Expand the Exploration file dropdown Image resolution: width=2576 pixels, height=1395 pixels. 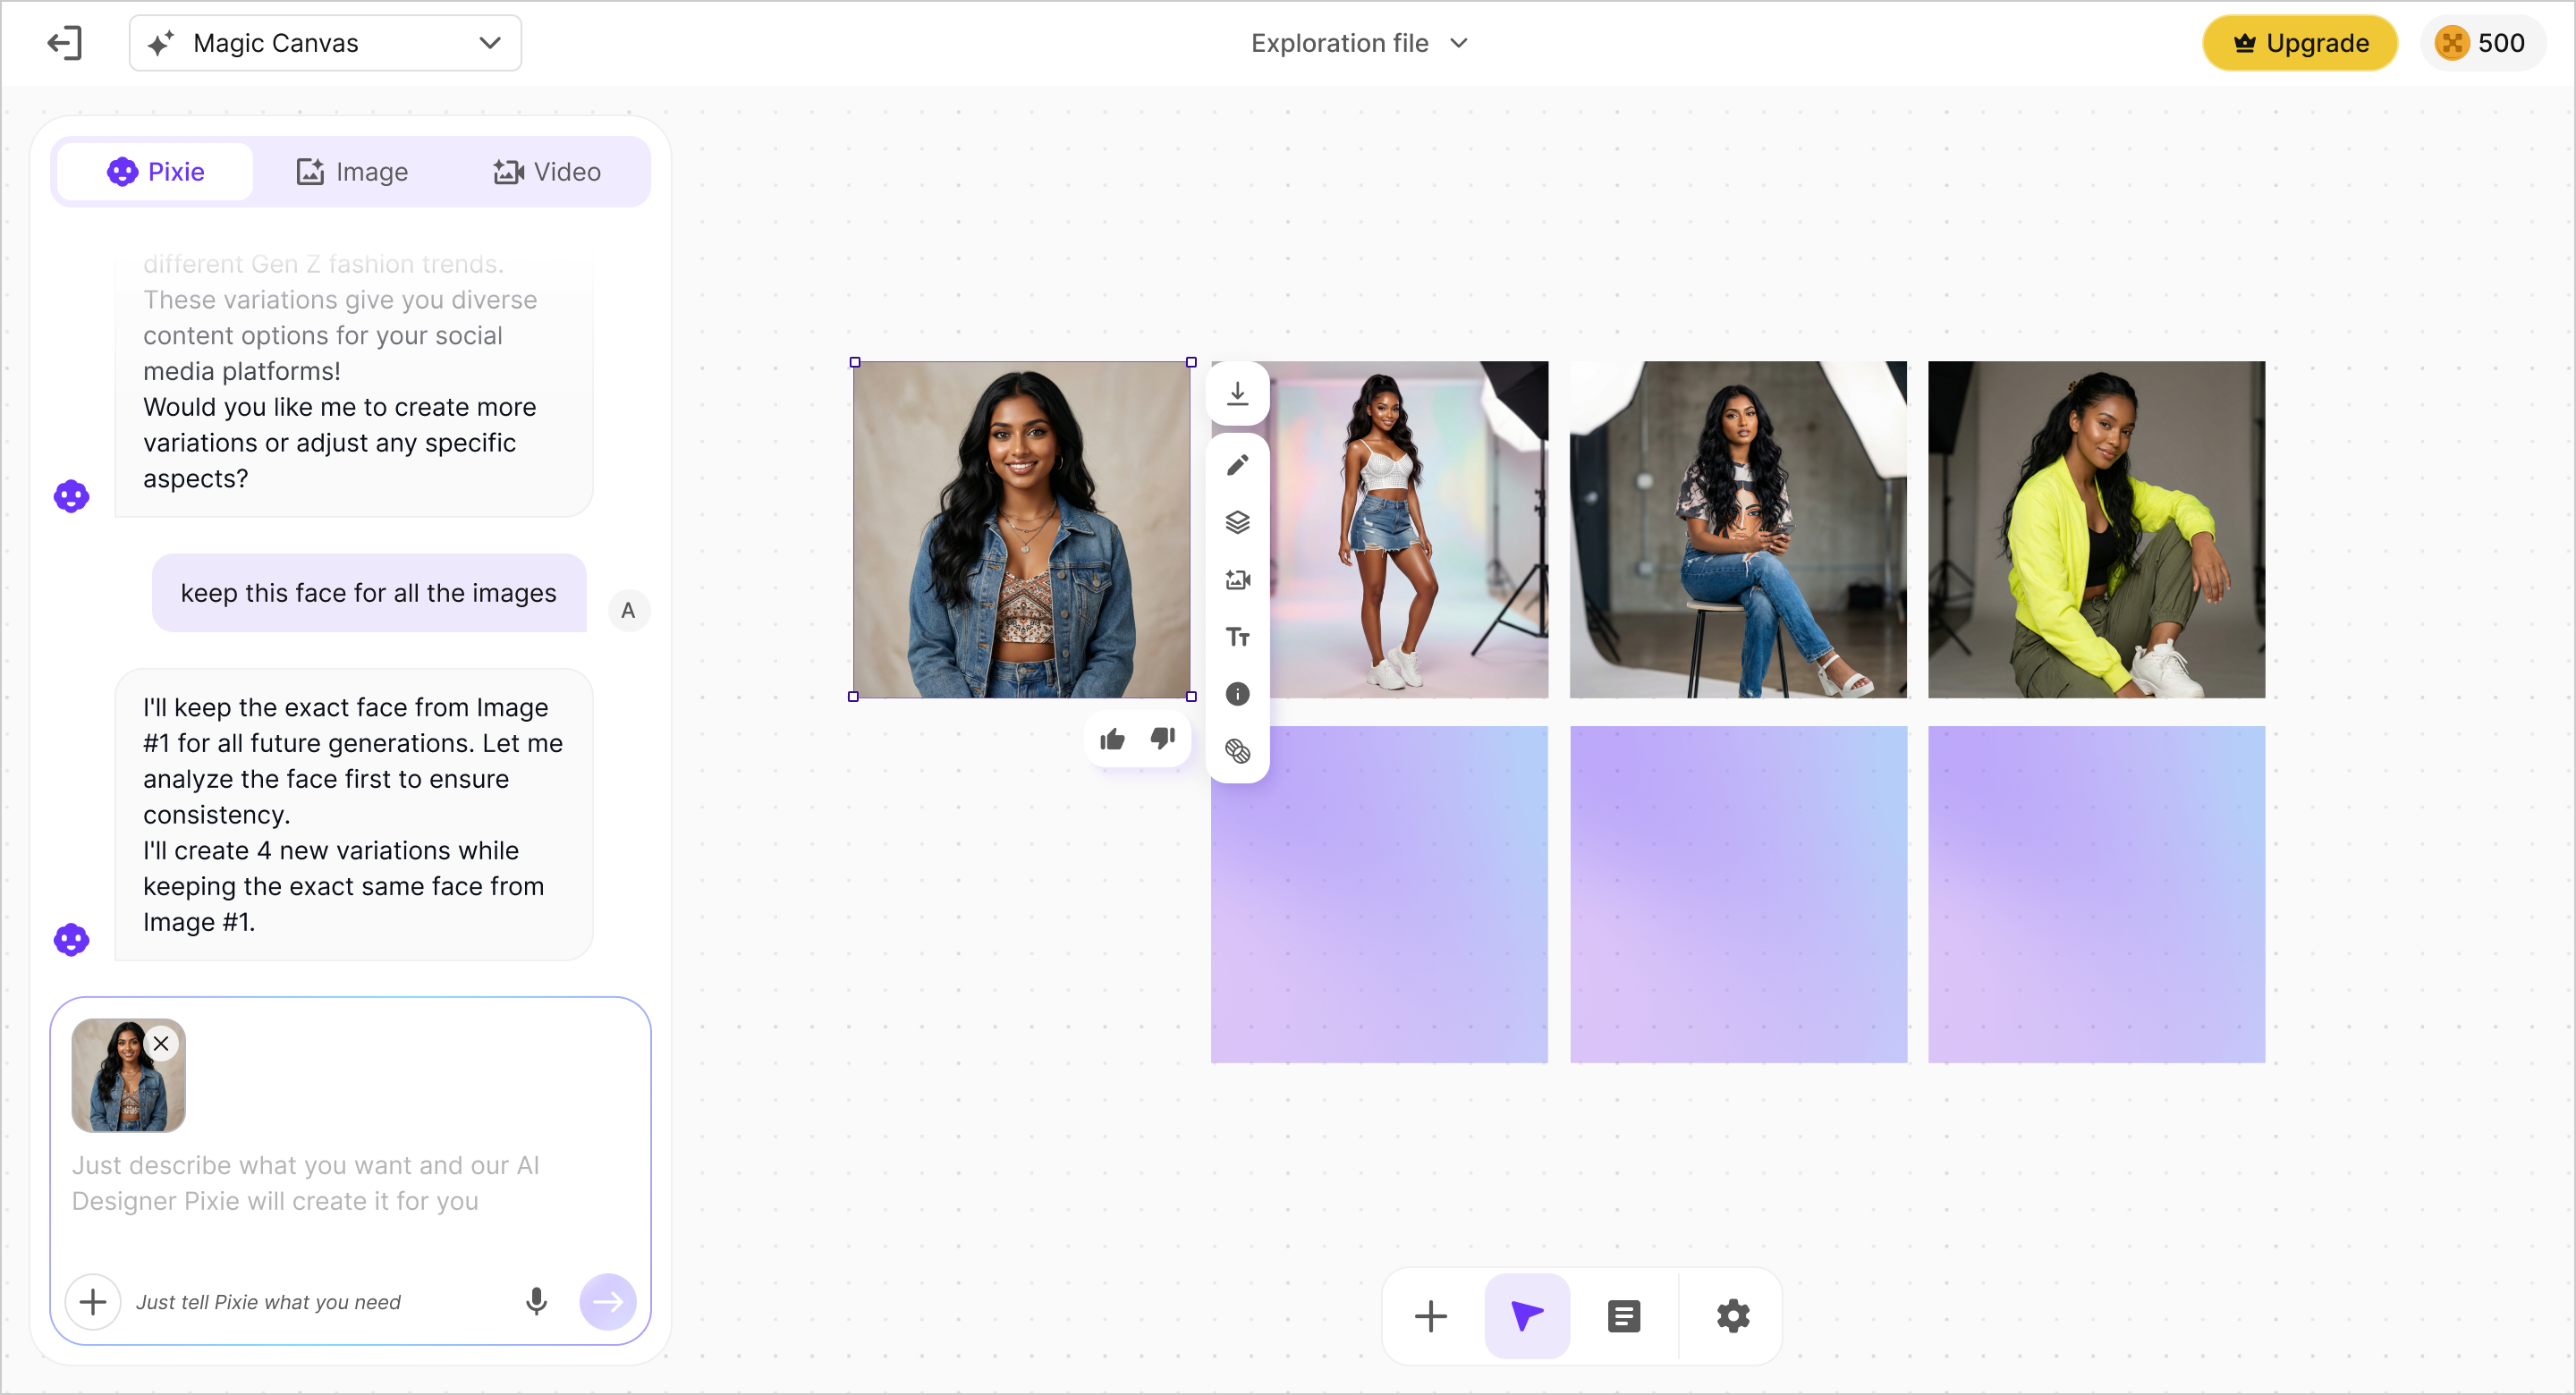(1359, 43)
